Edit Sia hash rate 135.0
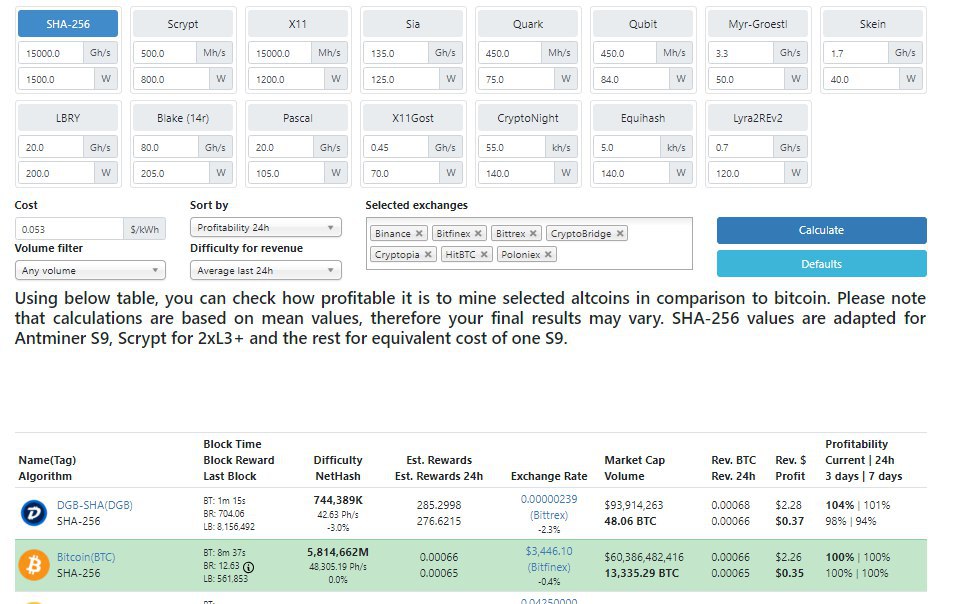 395,53
